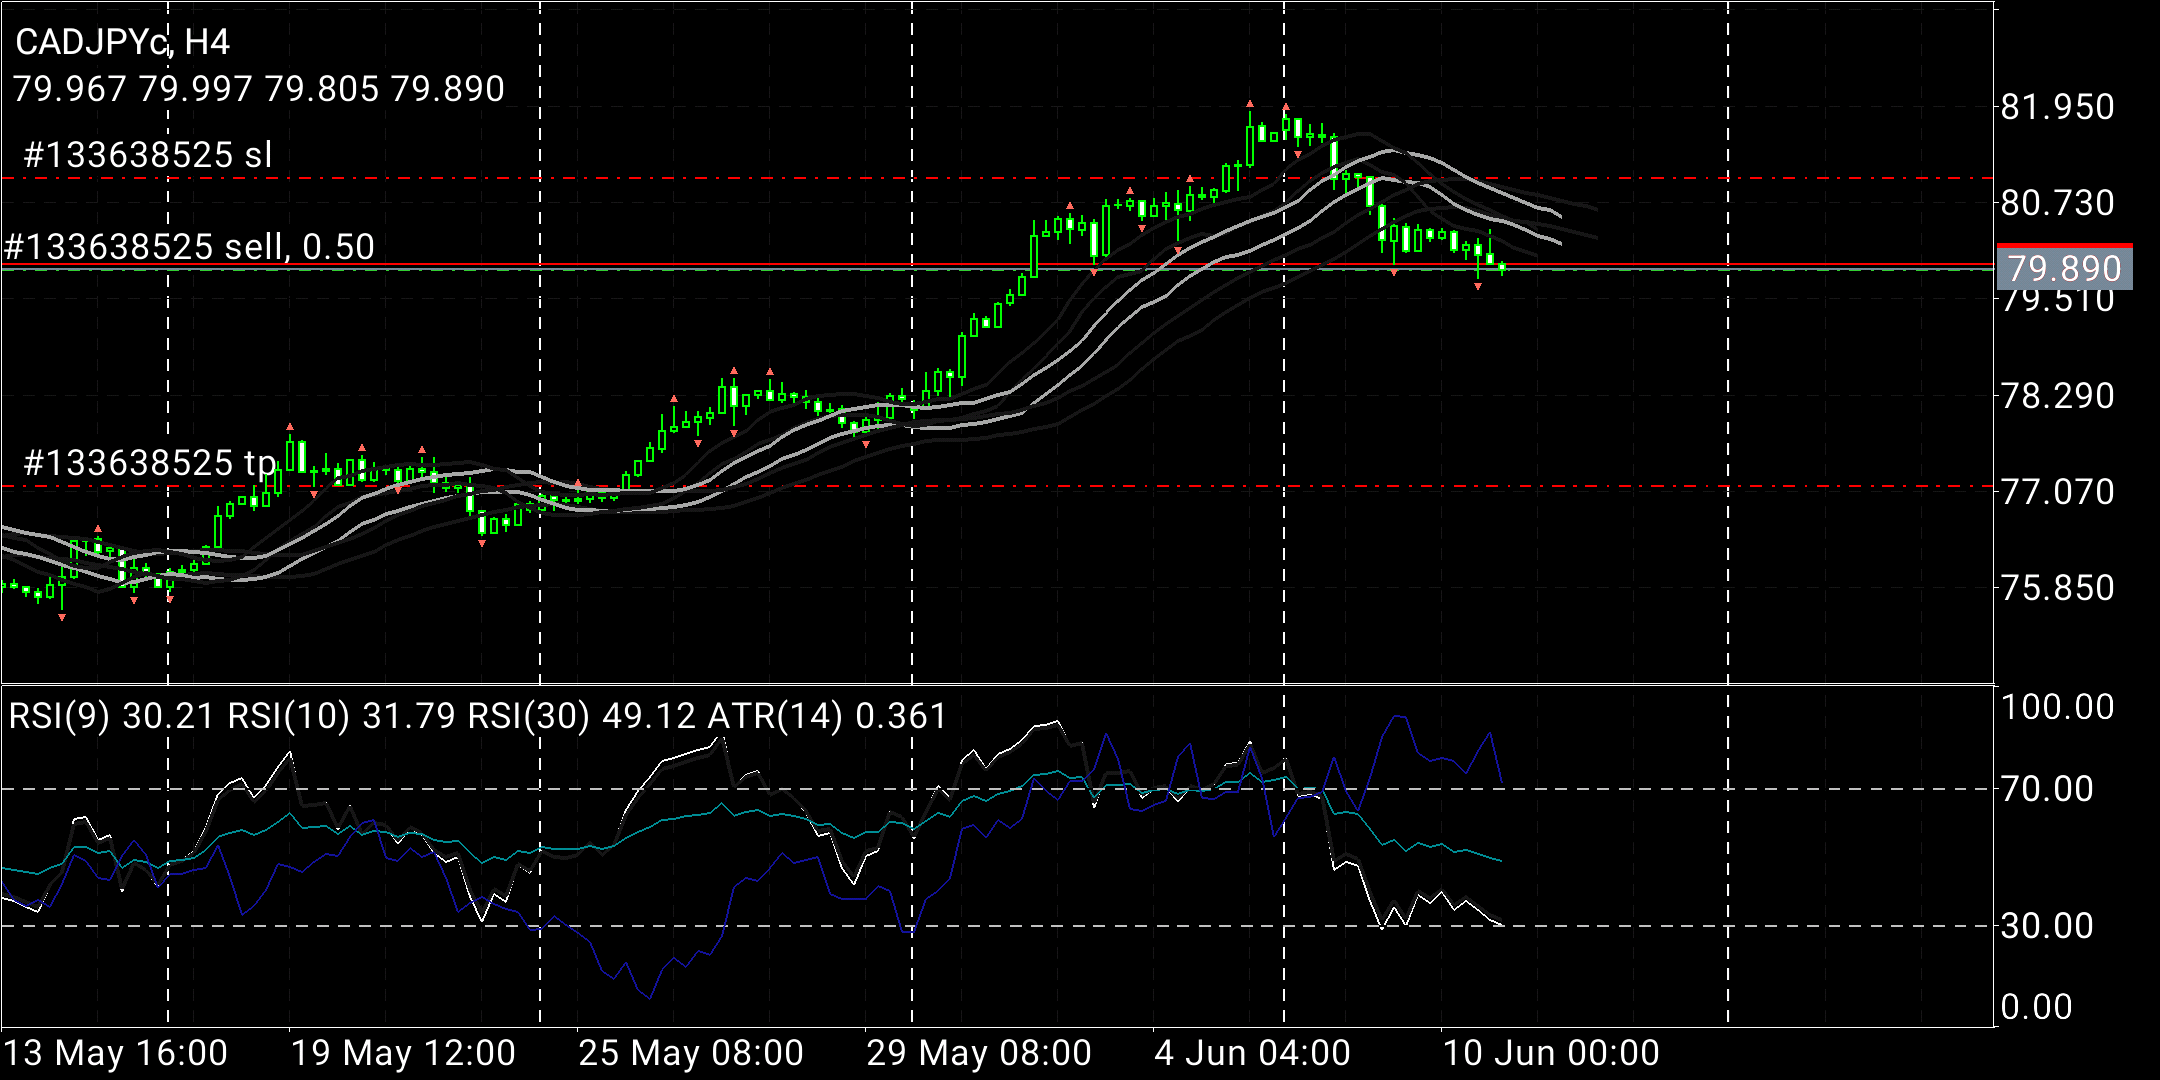
Task: Click the 13 May 16:00 time label
Action: tap(115, 1053)
